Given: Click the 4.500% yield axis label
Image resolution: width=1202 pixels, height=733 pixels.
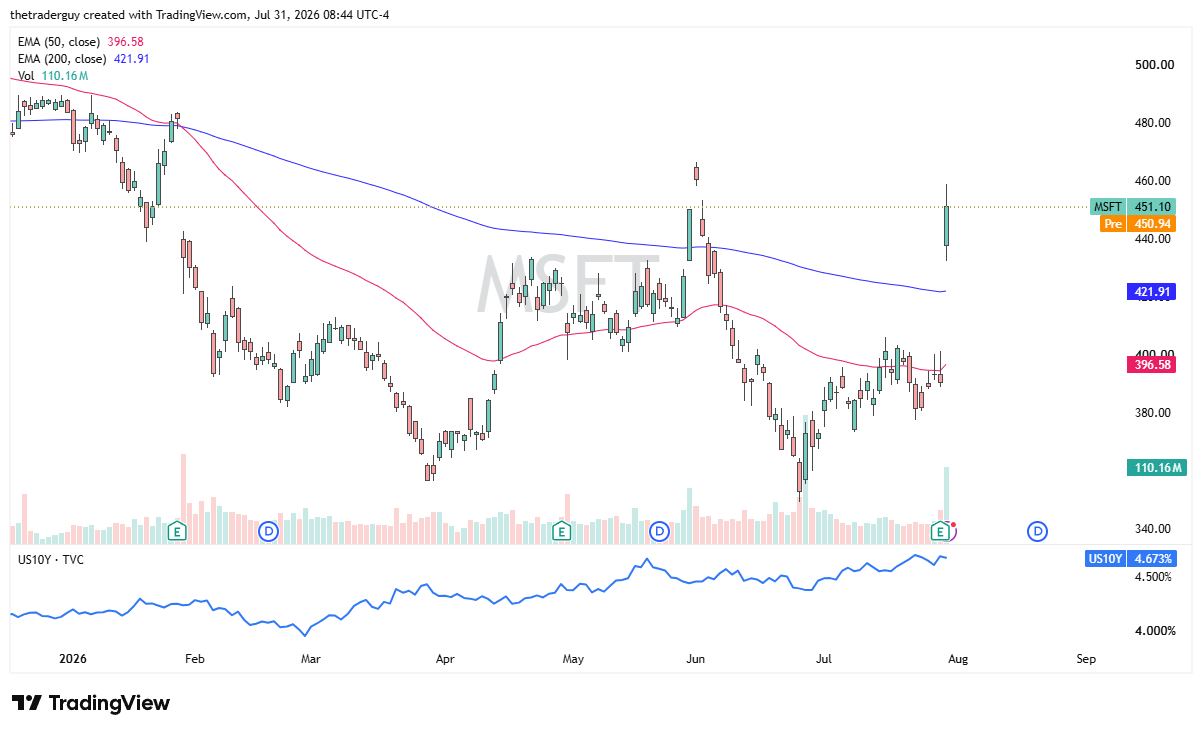Looking at the screenshot, I should pyautogui.click(x=1153, y=577).
